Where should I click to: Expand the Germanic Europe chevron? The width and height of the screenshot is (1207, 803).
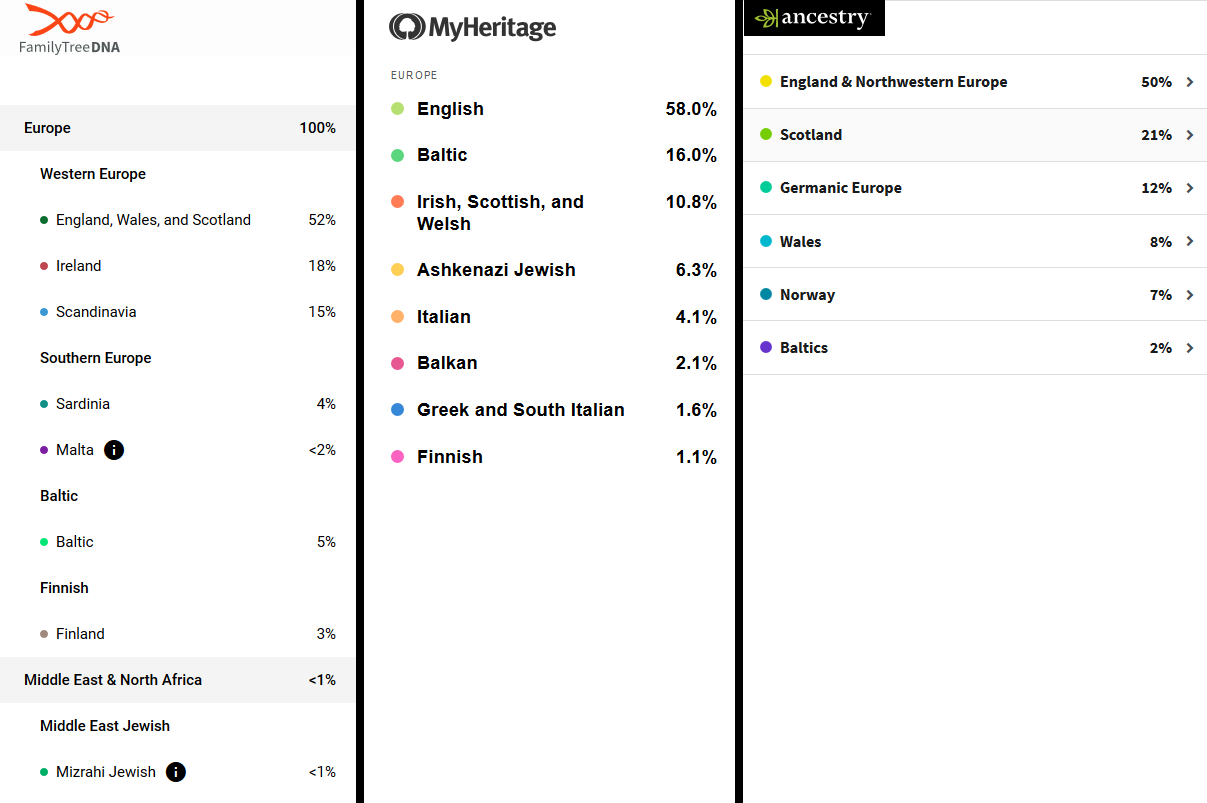click(1190, 188)
